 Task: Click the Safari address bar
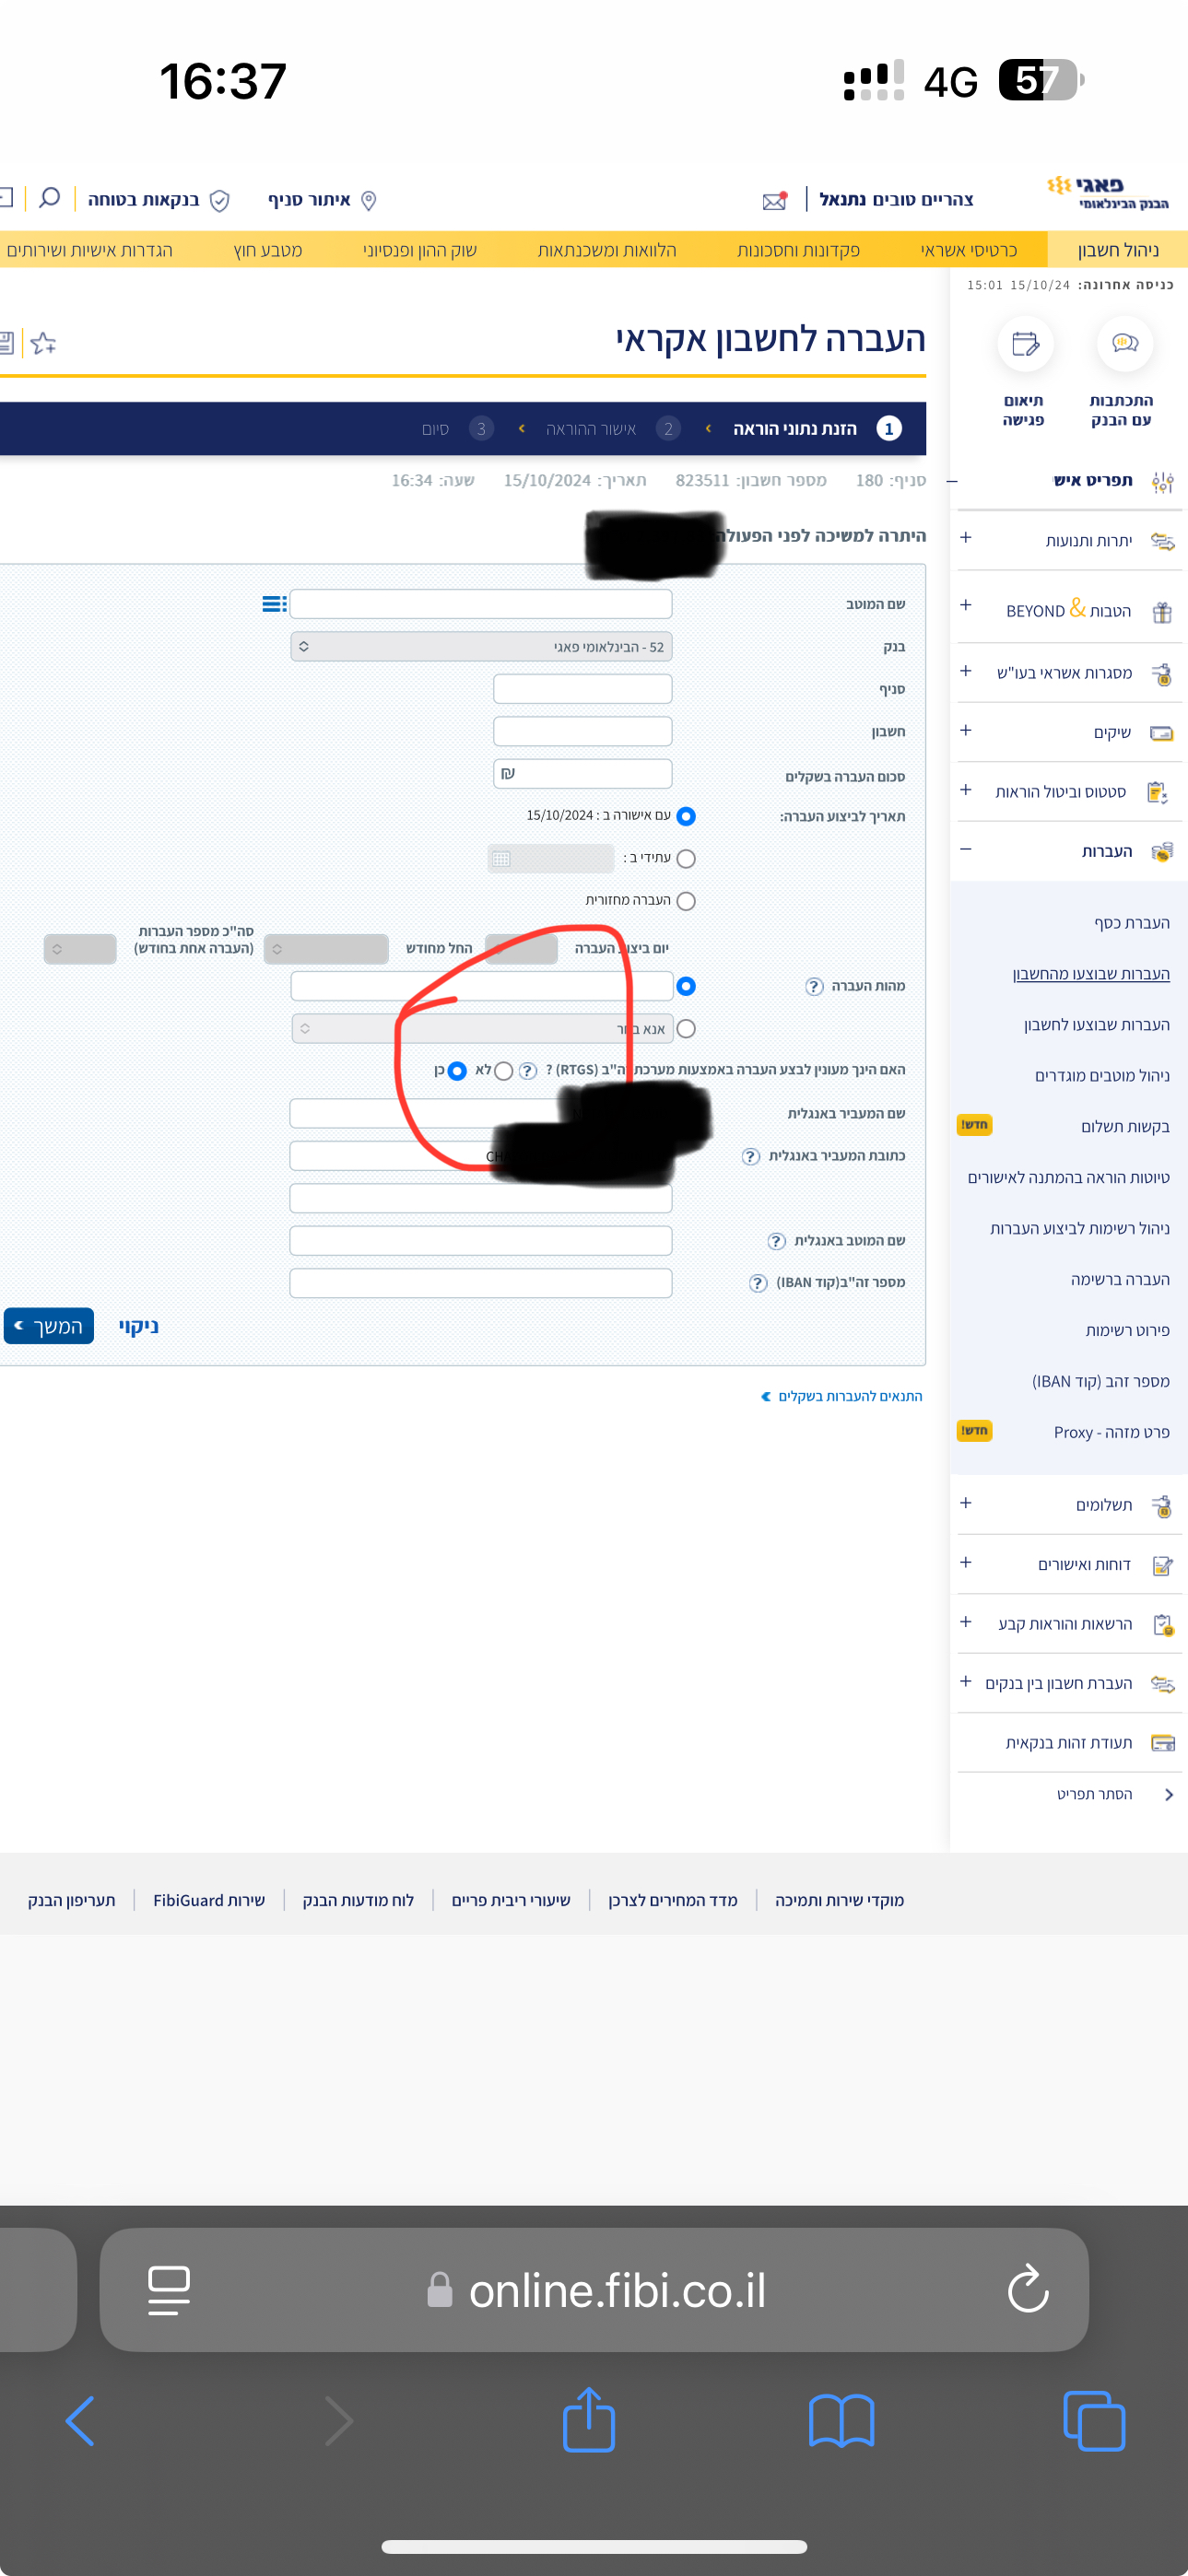coord(594,2290)
